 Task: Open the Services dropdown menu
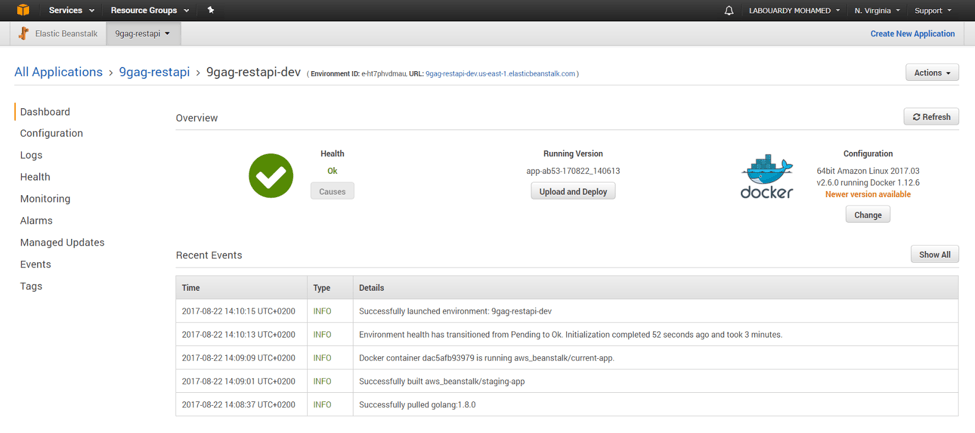coord(72,11)
